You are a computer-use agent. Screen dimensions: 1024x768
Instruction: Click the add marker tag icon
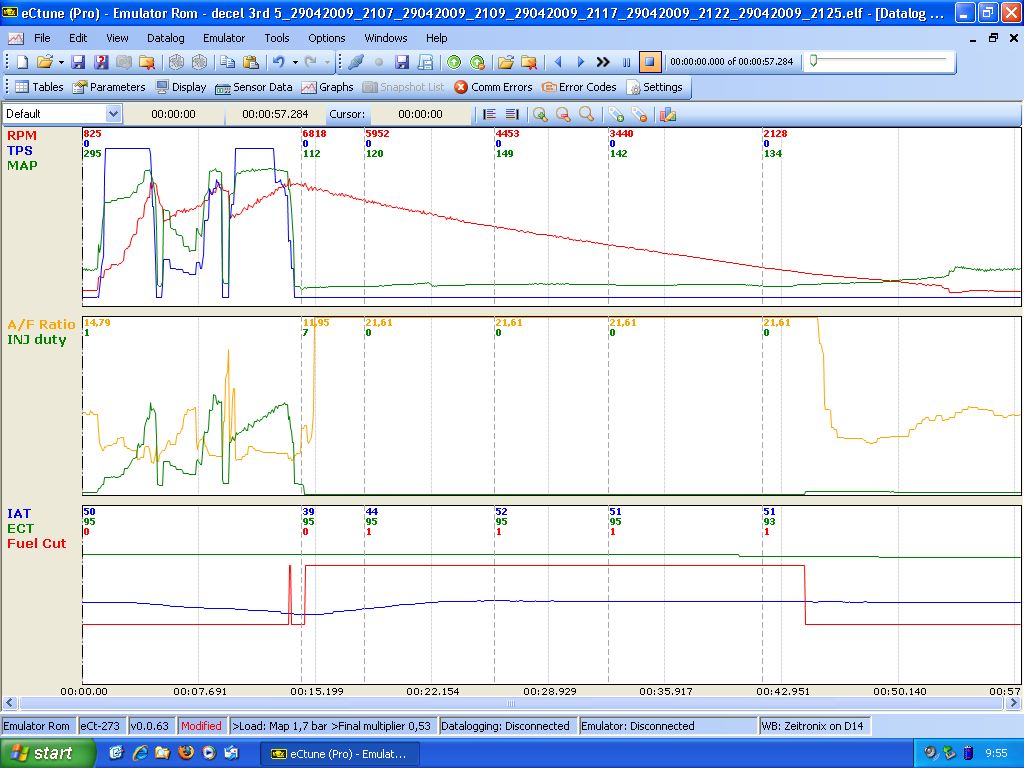pos(616,114)
